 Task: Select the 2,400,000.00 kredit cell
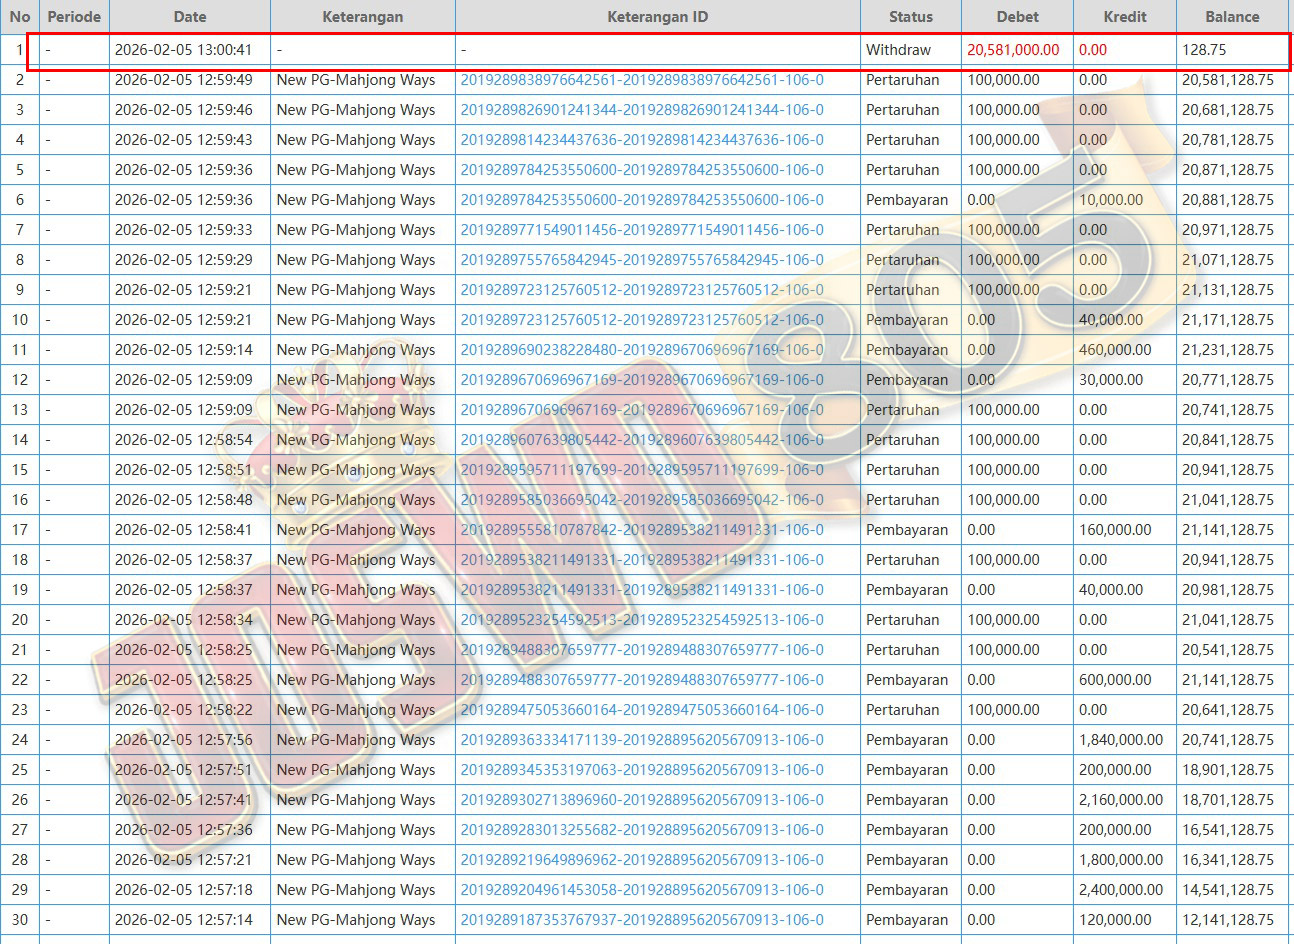[x=1120, y=890]
